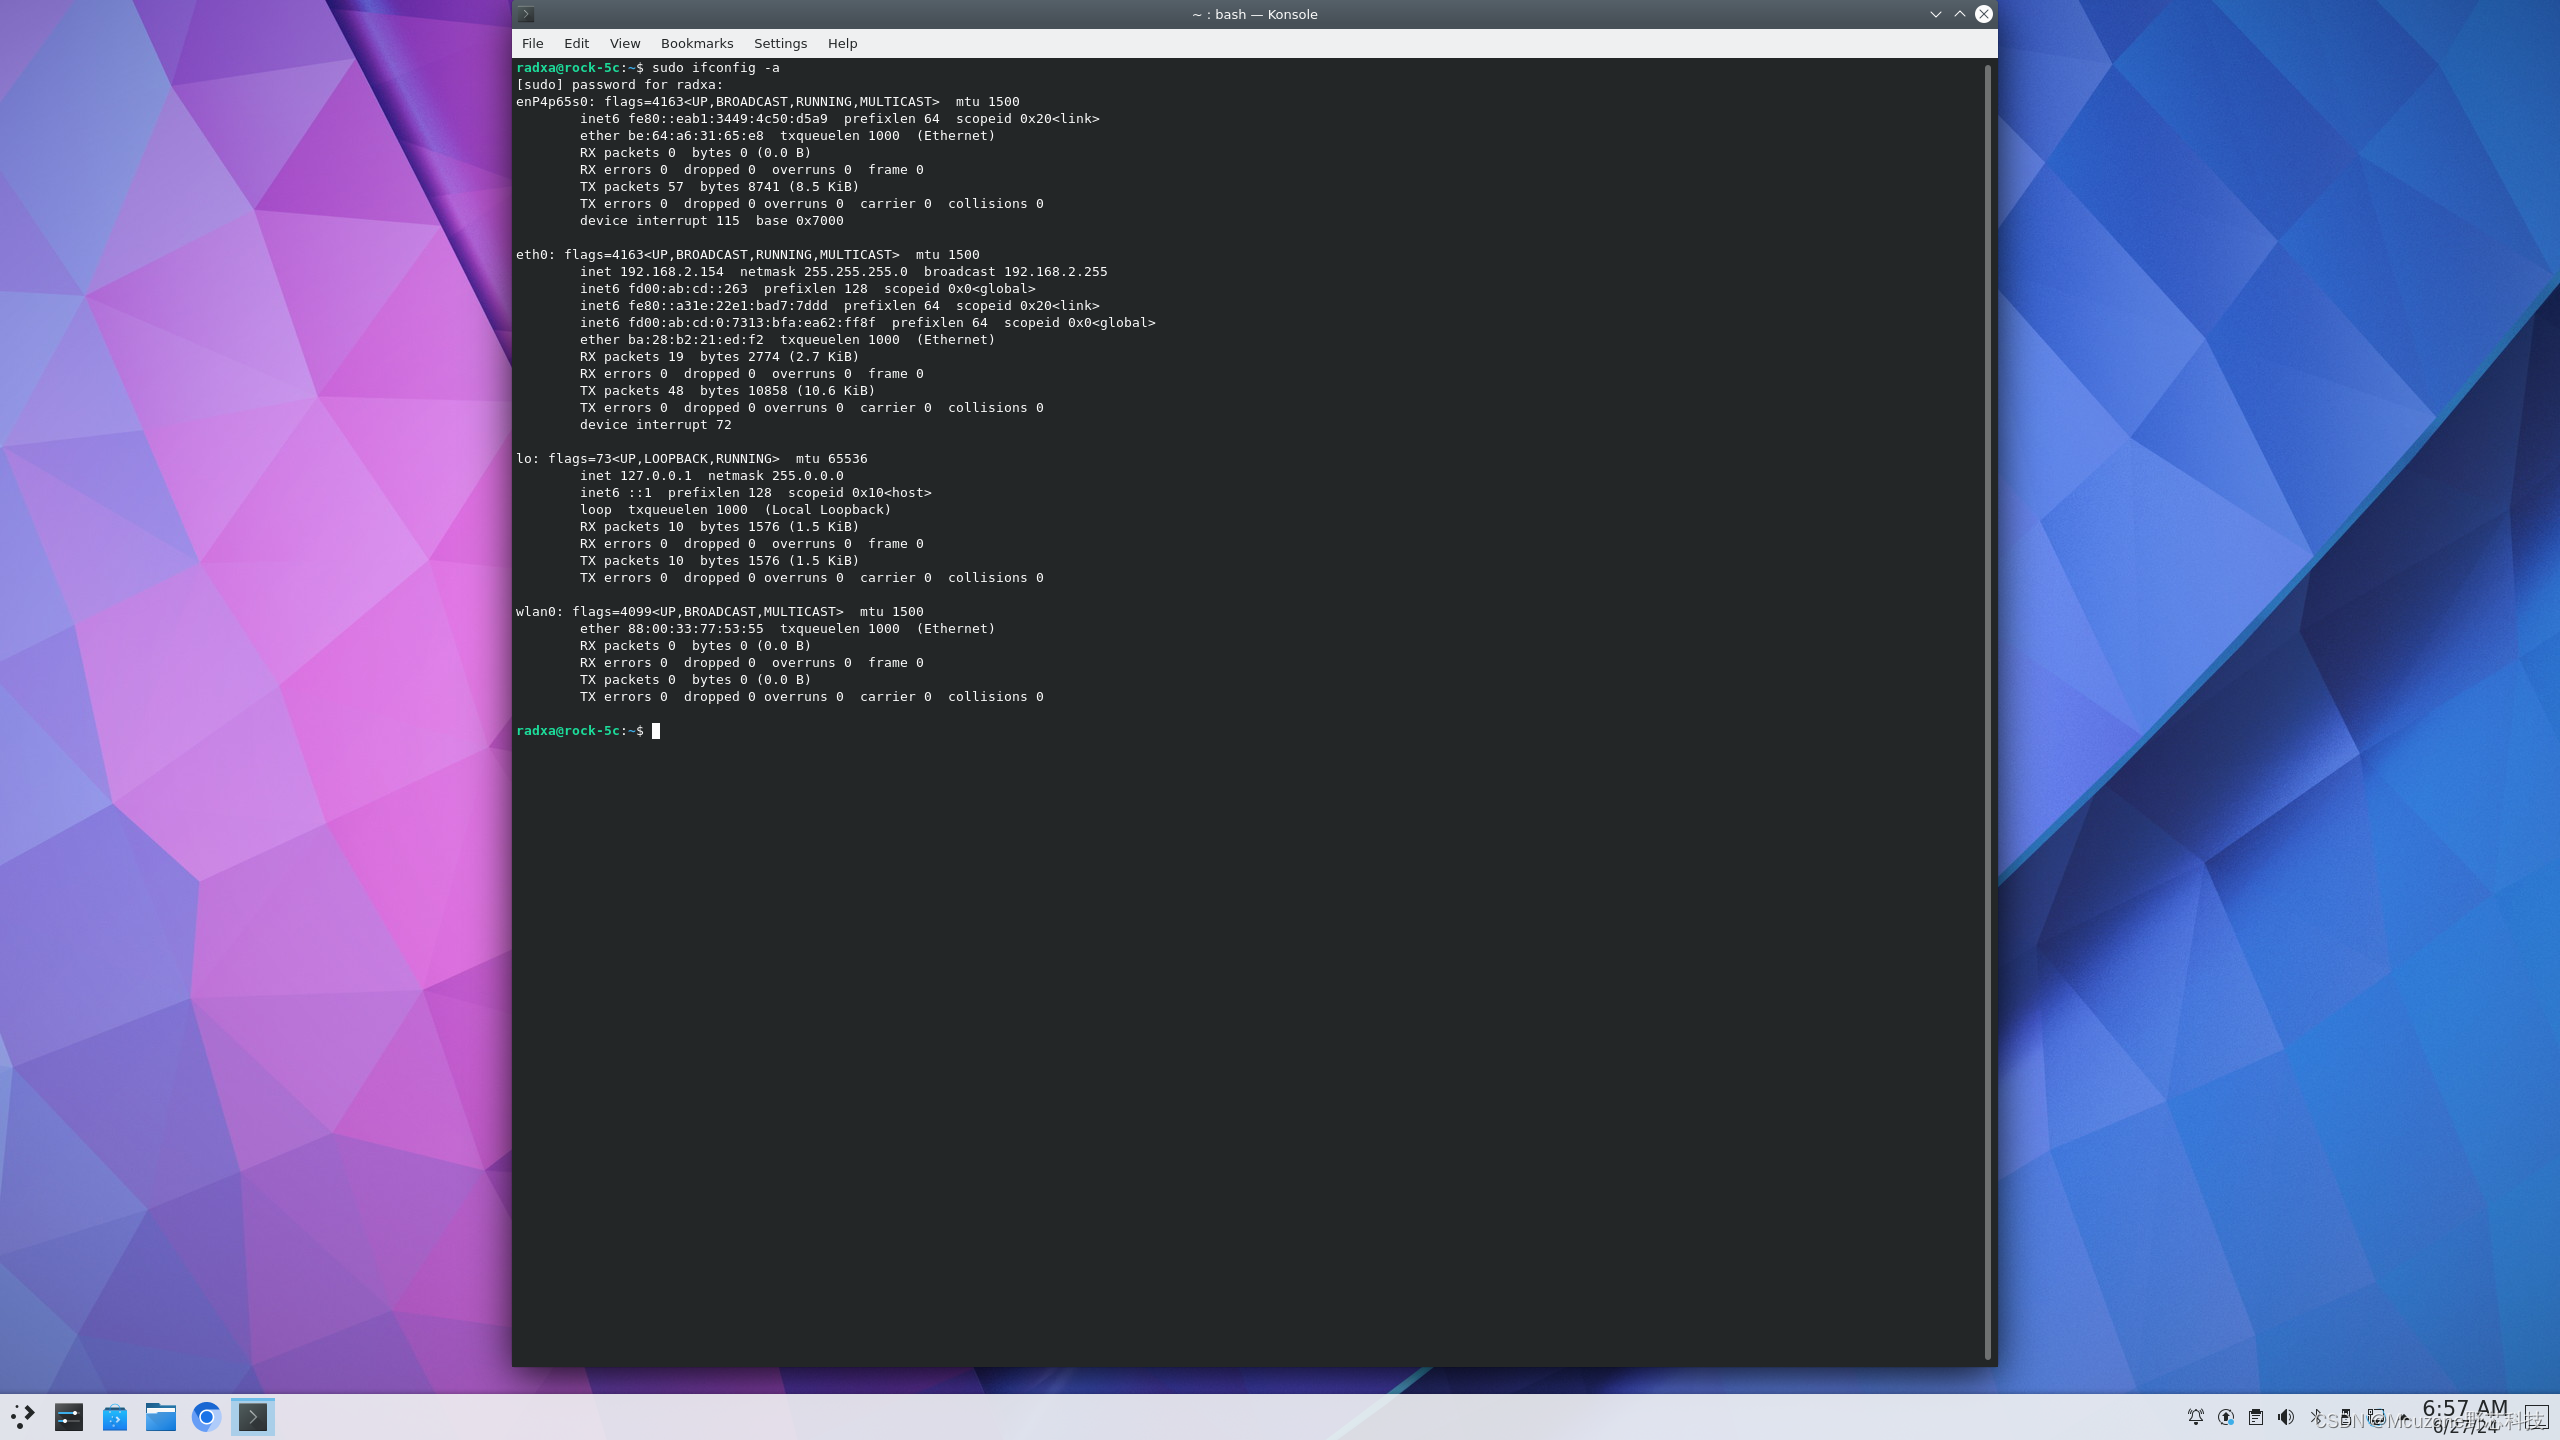
Task: Launch the Discover software store
Action: click(115, 1417)
